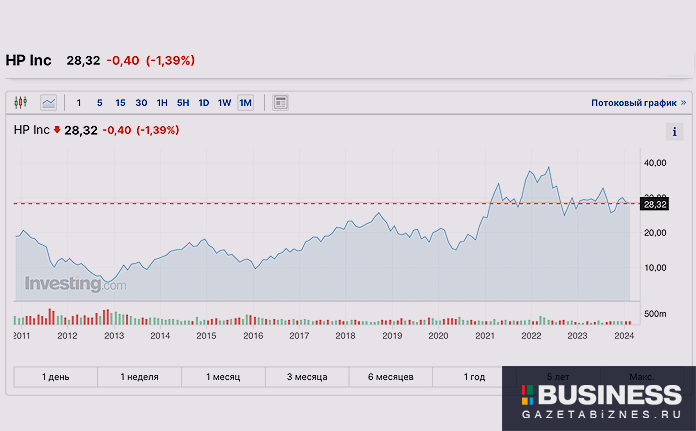Image resolution: width=696 pixels, height=431 pixels.
Task: Click the Investing.com watermark logo
Action: (x=75, y=284)
